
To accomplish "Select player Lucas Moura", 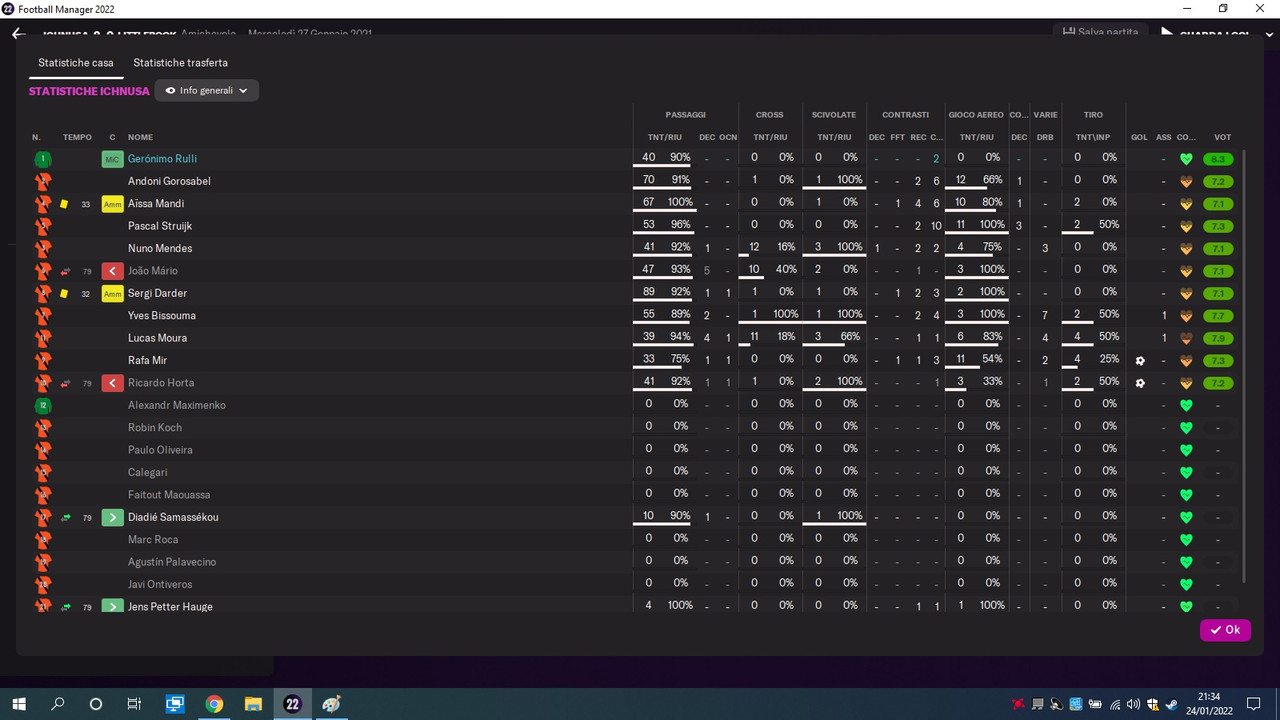I will click(157, 338).
